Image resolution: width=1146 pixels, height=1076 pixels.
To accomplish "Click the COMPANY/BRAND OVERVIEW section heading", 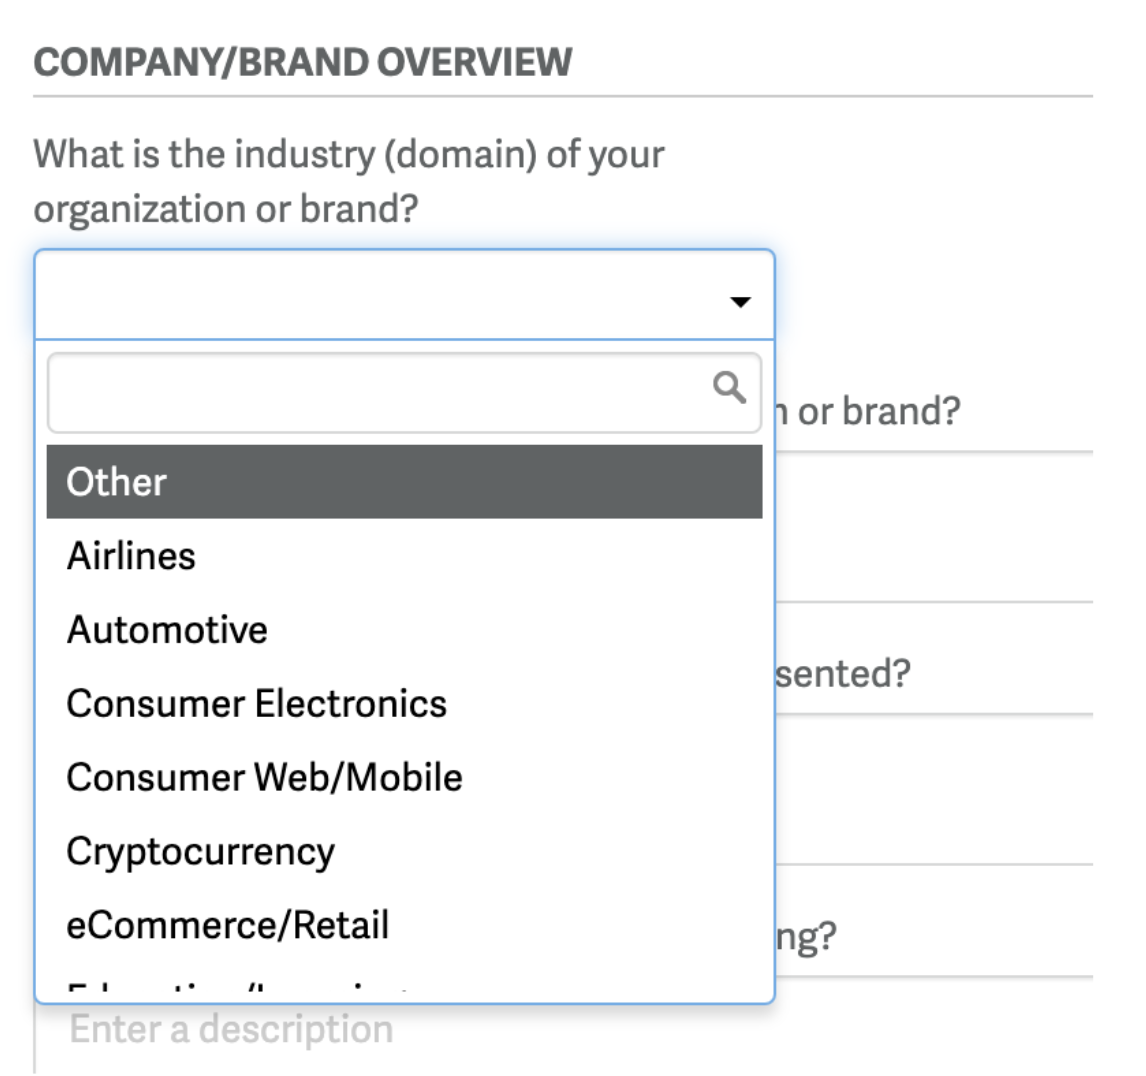I will (303, 62).
